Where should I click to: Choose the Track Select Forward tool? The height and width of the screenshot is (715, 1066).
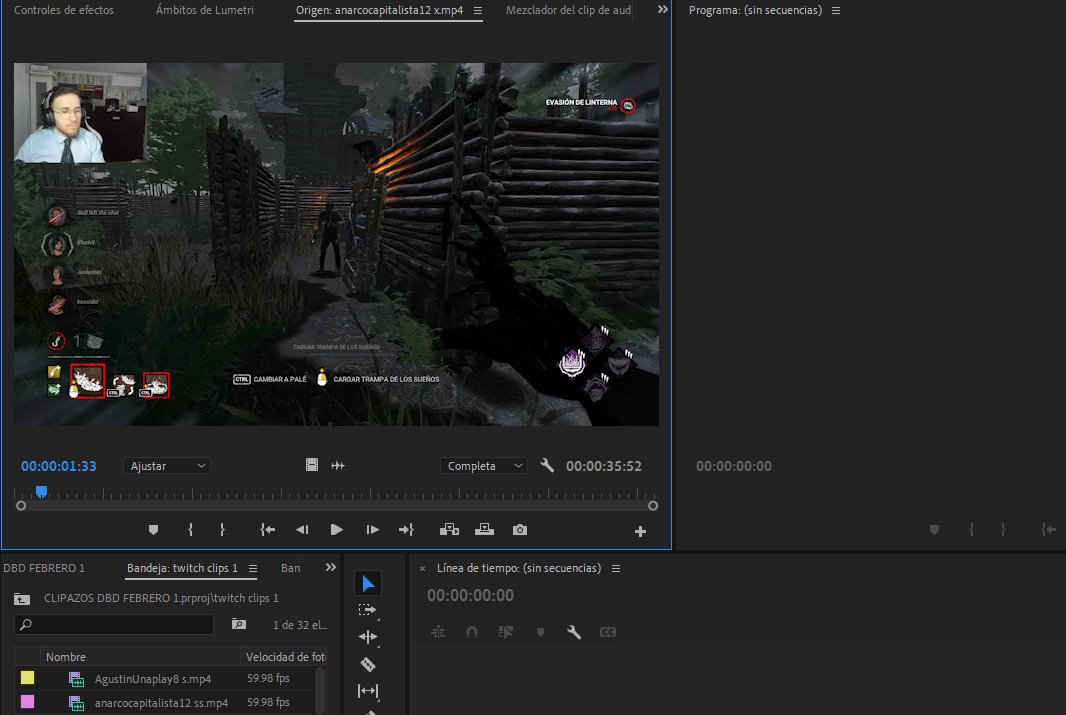368,610
